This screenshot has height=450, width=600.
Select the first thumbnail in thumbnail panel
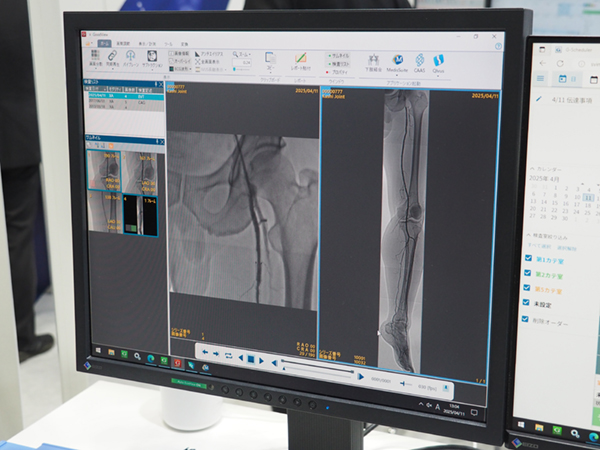click(x=102, y=171)
